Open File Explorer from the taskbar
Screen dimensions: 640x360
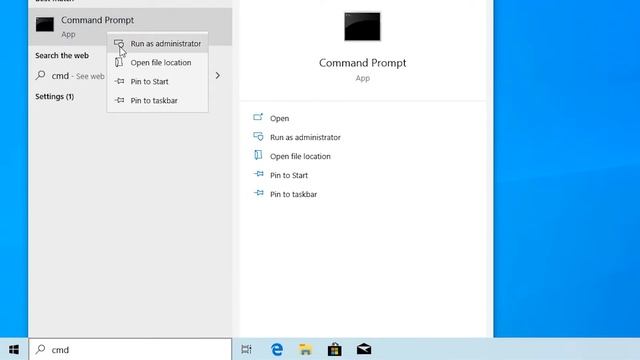[305, 349]
